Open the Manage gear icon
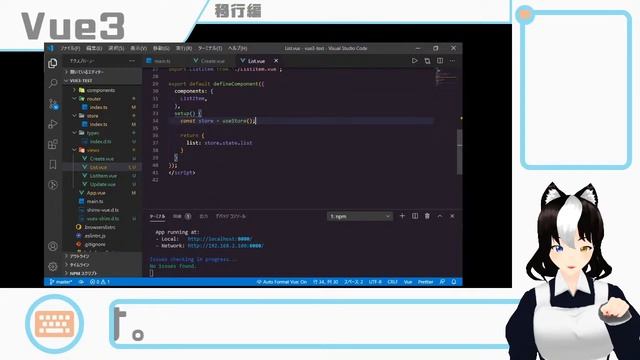 coord(53,267)
